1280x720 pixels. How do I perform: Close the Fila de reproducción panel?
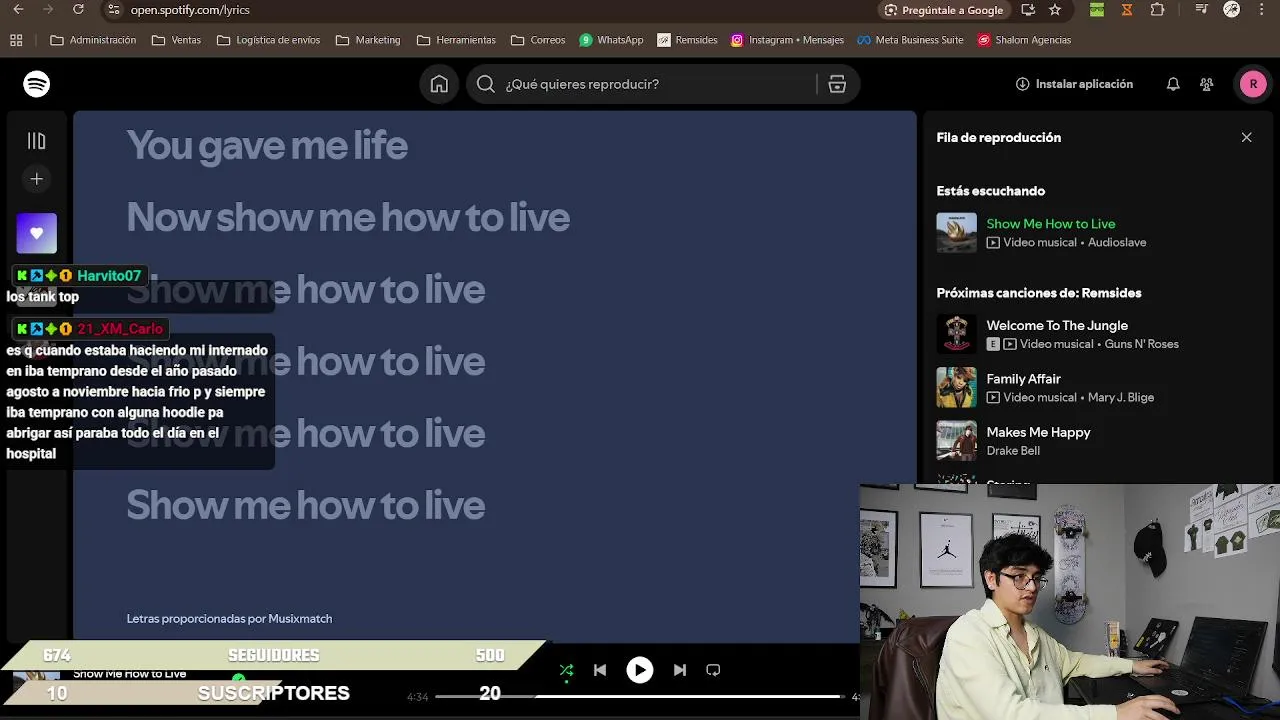coord(1246,137)
